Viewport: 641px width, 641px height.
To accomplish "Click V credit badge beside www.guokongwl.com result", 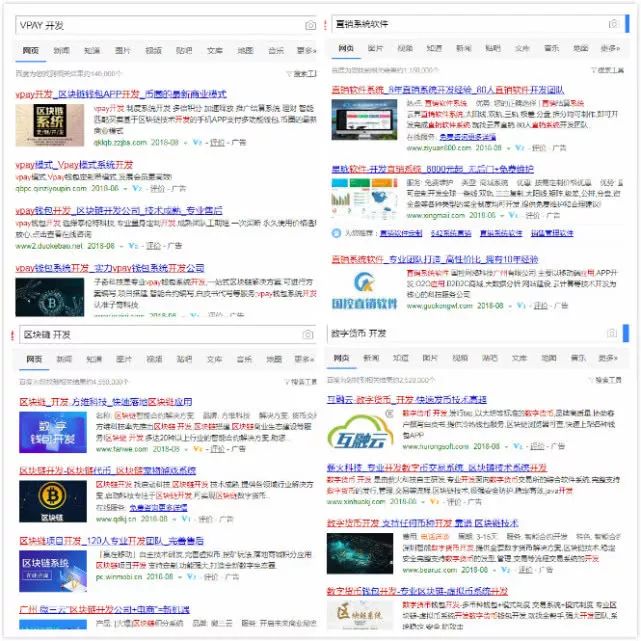I will 521,305.
